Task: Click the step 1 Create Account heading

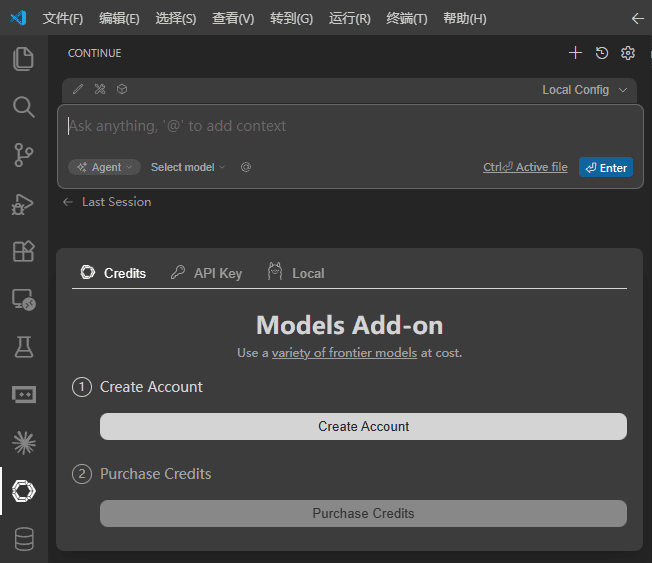Action: coord(151,387)
